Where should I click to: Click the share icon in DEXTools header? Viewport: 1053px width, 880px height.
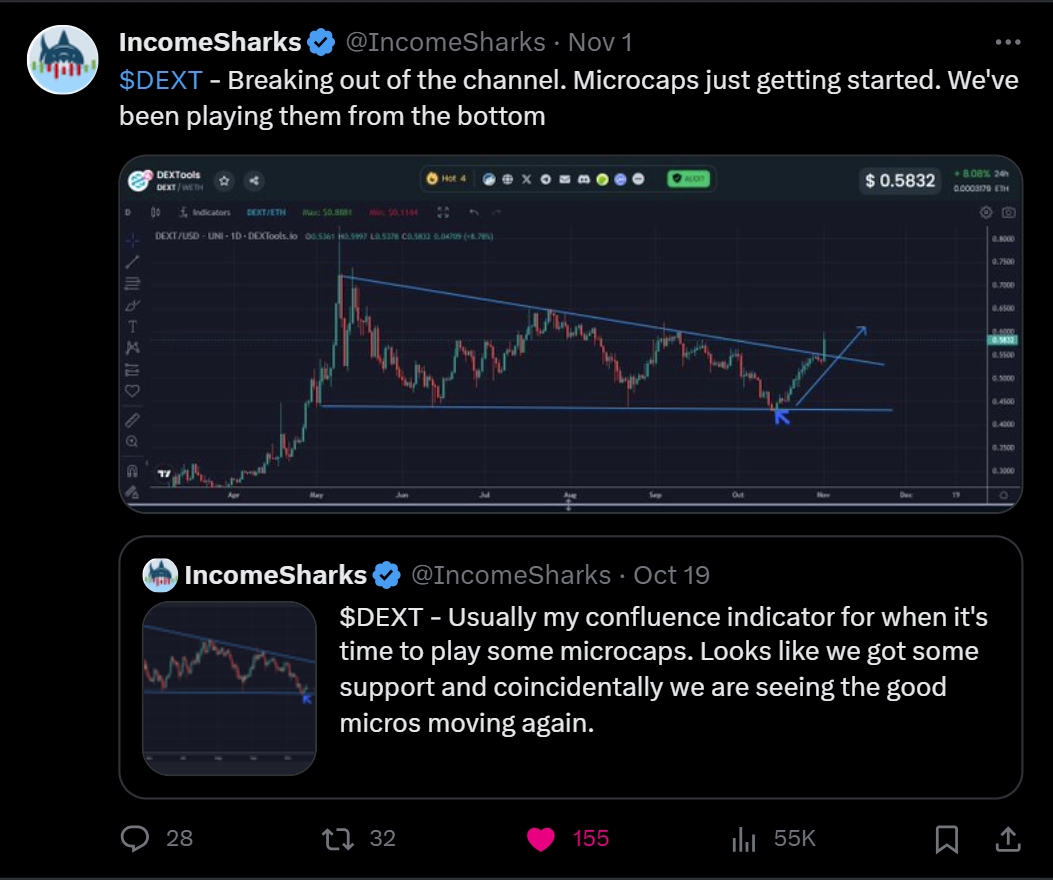coord(254,181)
